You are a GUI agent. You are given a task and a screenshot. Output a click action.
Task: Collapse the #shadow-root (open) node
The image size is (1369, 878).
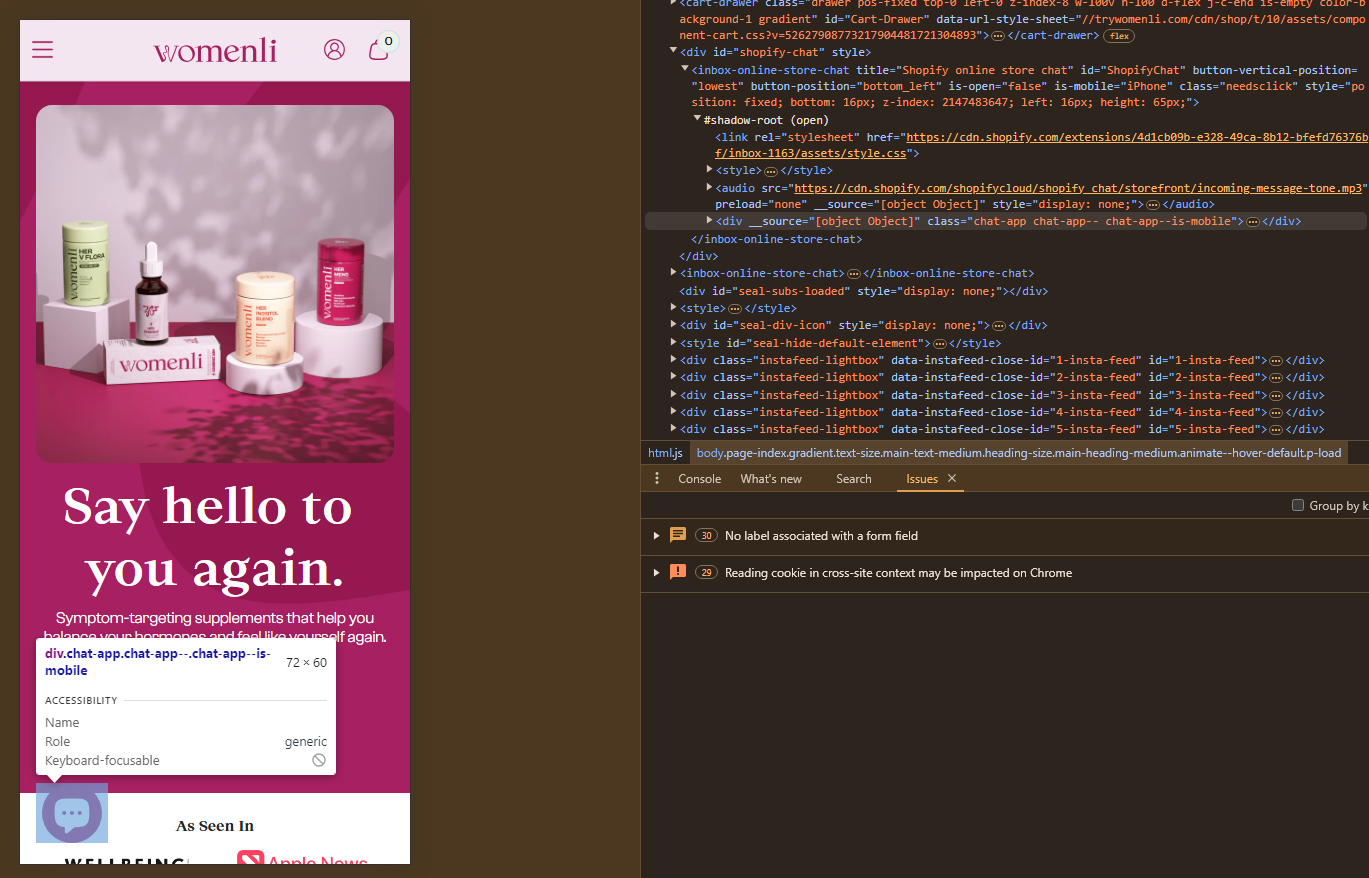(x=697, y=119)
